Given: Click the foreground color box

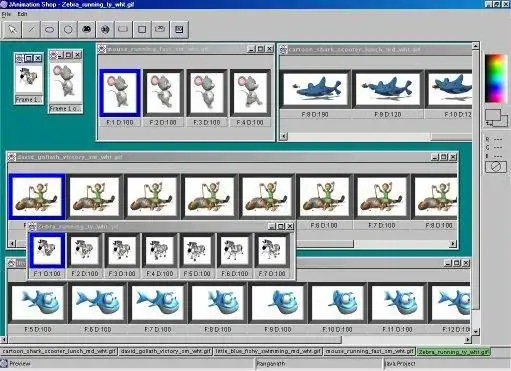Looking at the screenshot, I should 493,115.
